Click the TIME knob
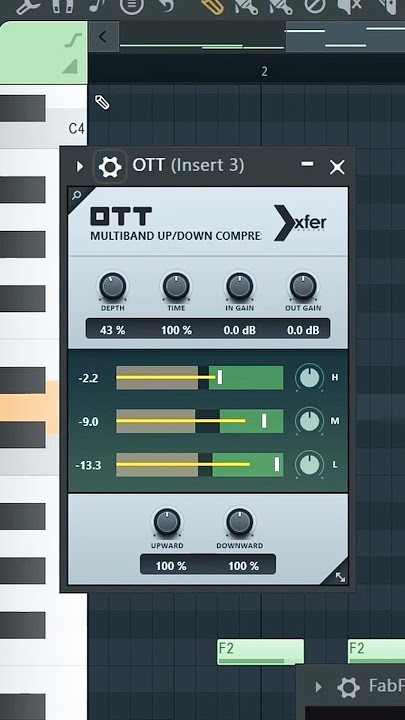405x720 pixels. point(176,286)
